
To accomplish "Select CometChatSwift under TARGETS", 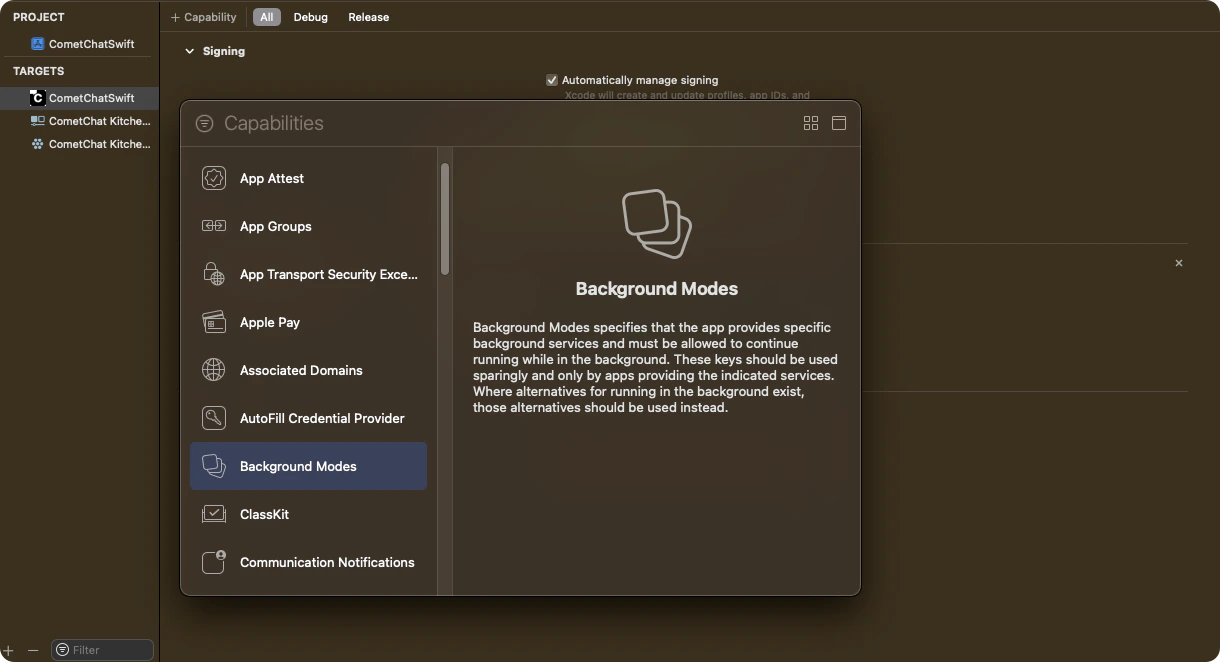I will [80, 98].
